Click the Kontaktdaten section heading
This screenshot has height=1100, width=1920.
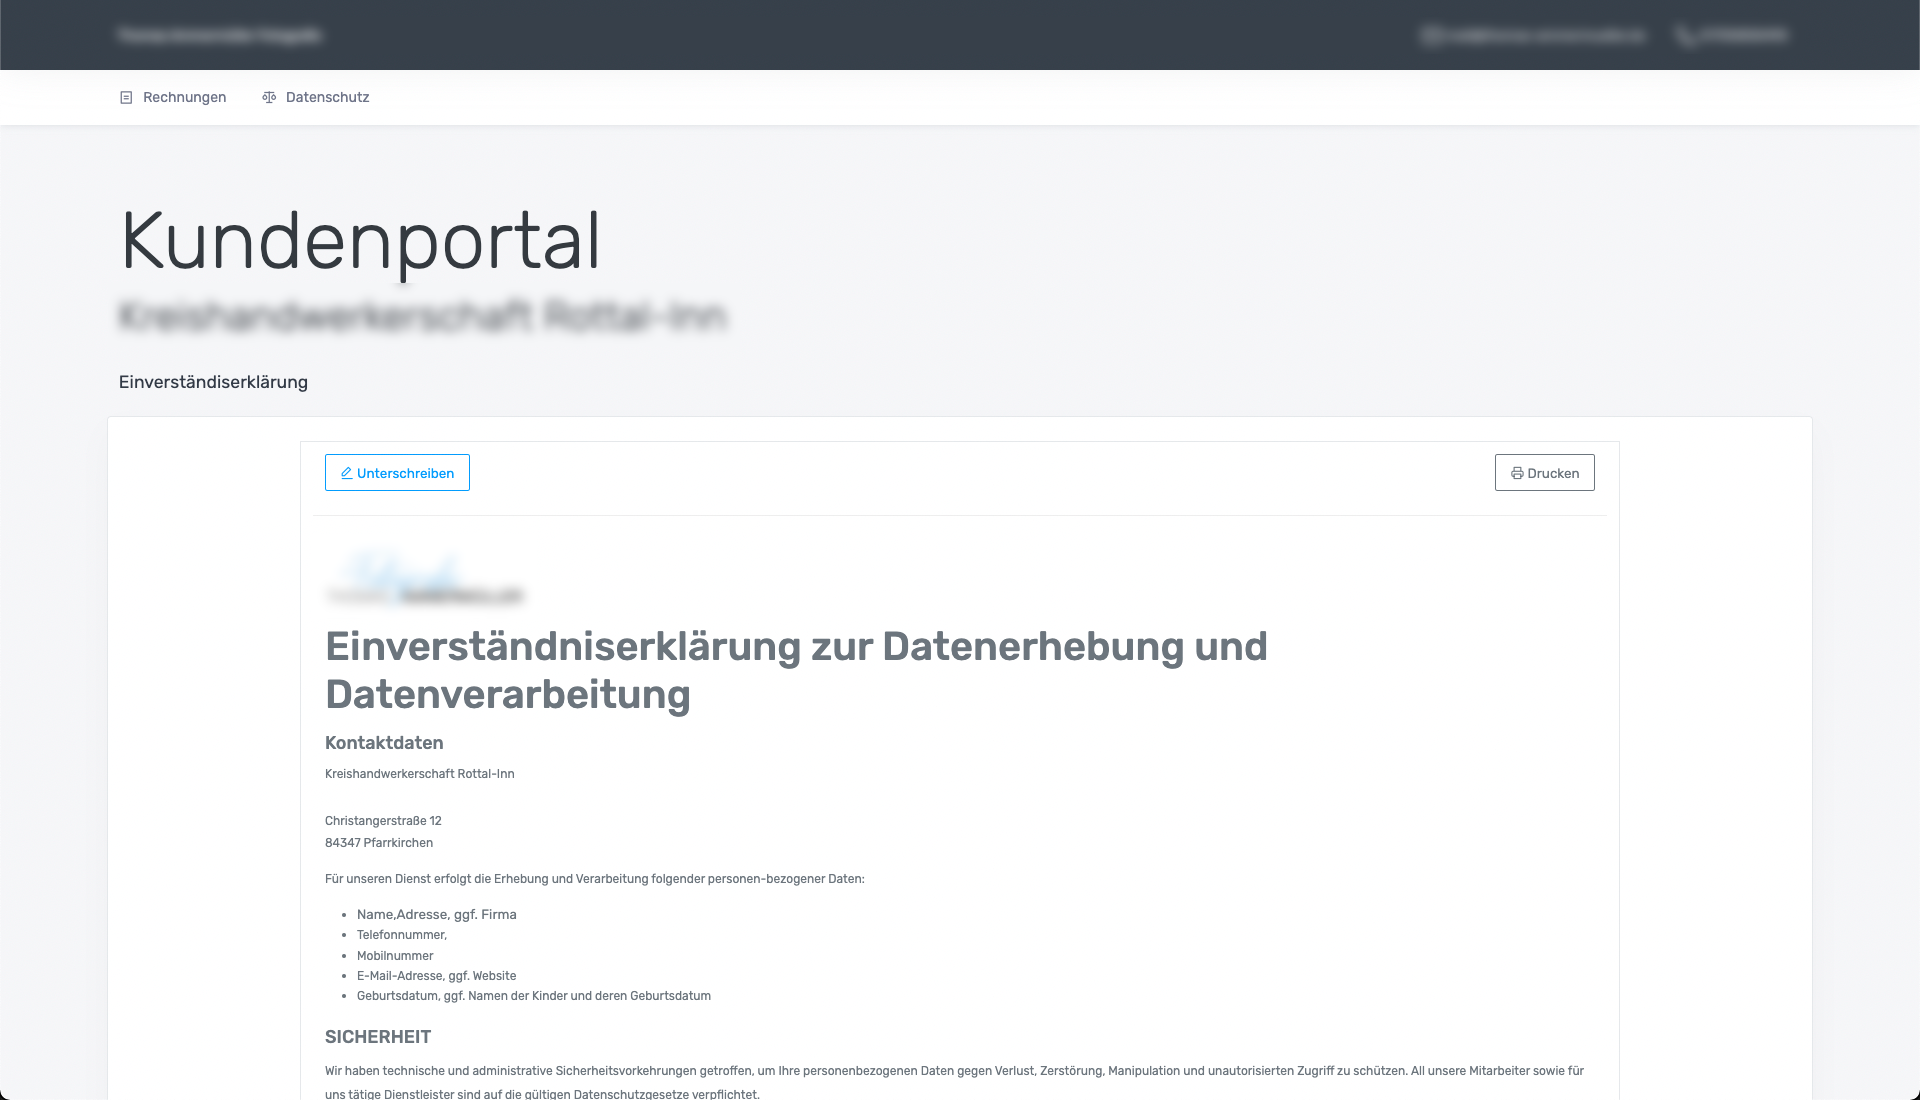point(384,743)
